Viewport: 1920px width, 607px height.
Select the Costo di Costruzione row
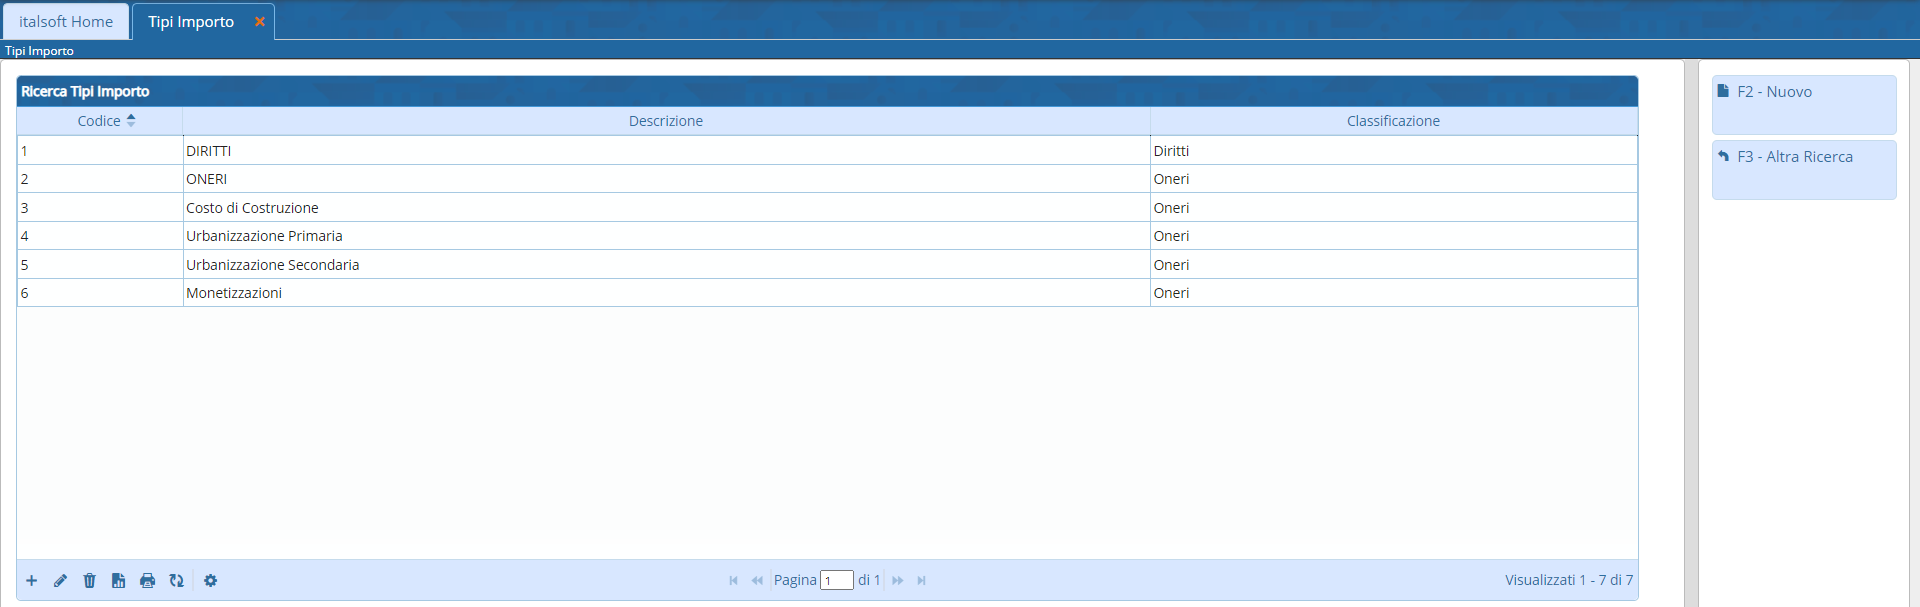point(252,208)
